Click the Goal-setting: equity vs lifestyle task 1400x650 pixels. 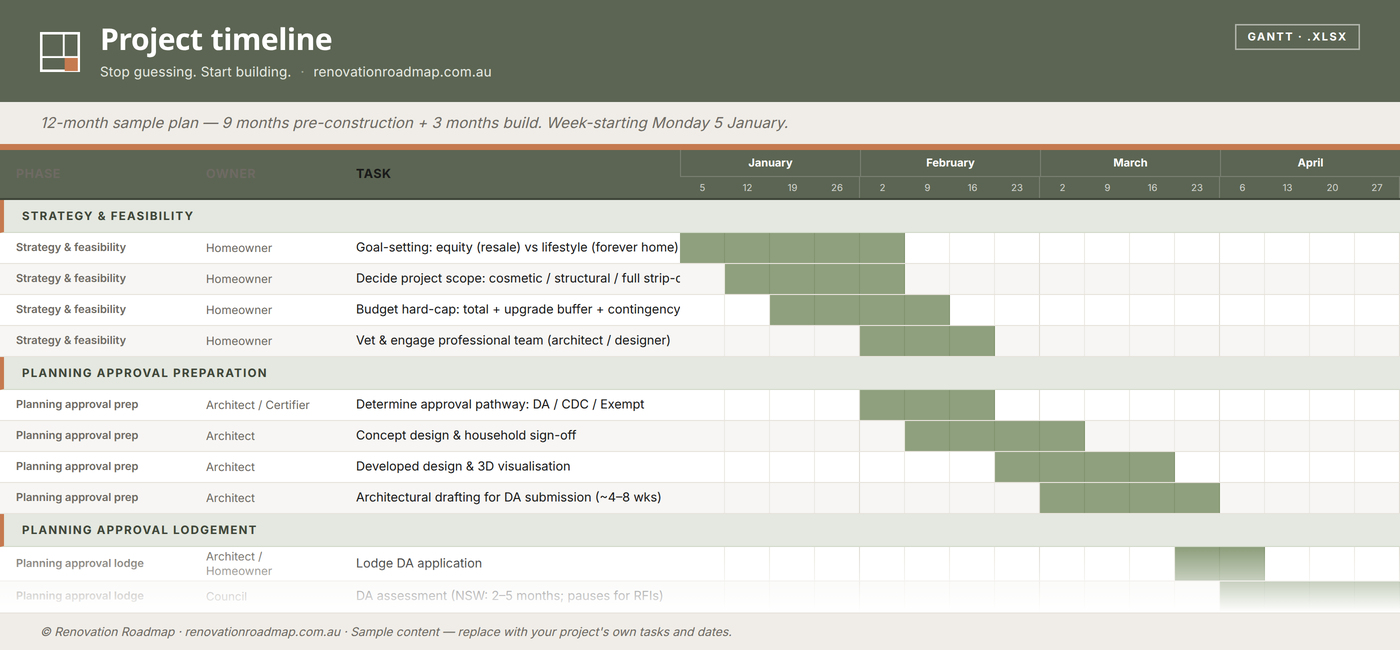click(x=517, y=247)
